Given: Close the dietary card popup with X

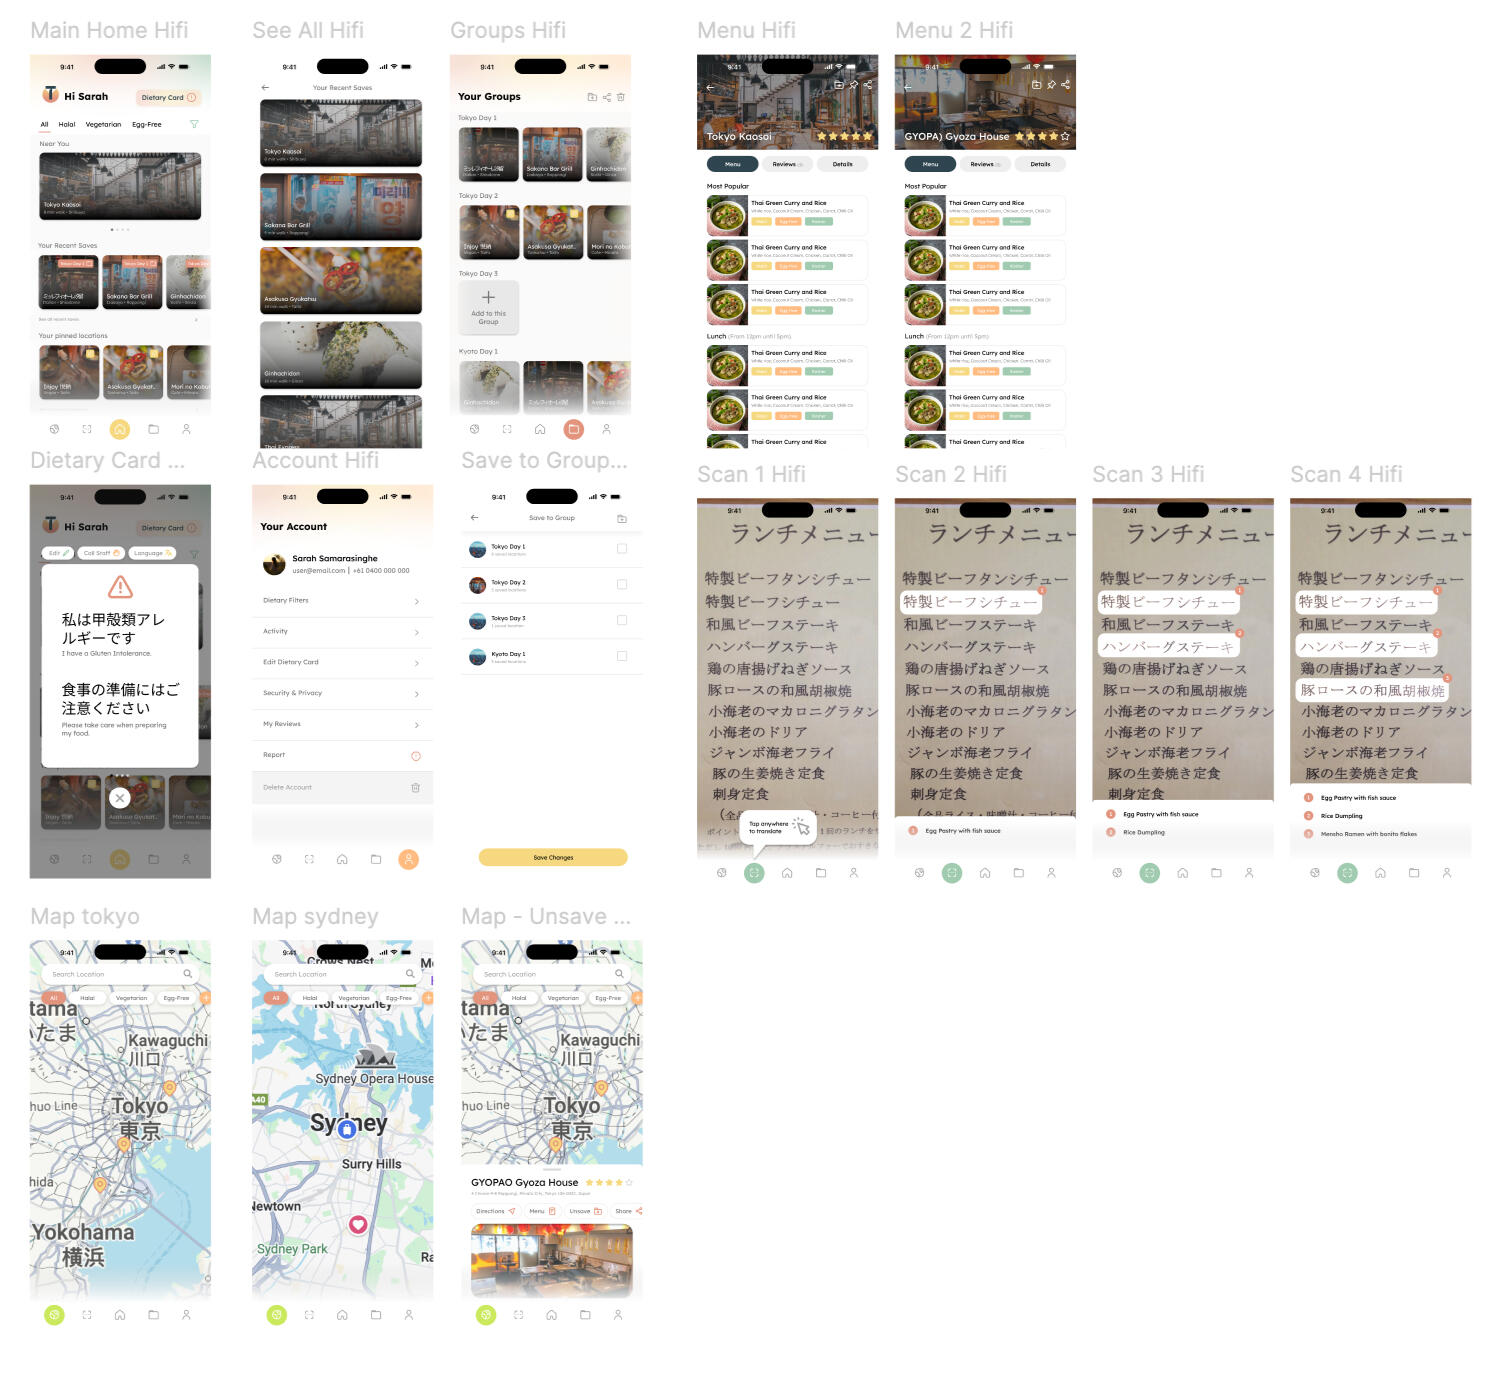Looking at the screenshot, I should tap(120, 798).
